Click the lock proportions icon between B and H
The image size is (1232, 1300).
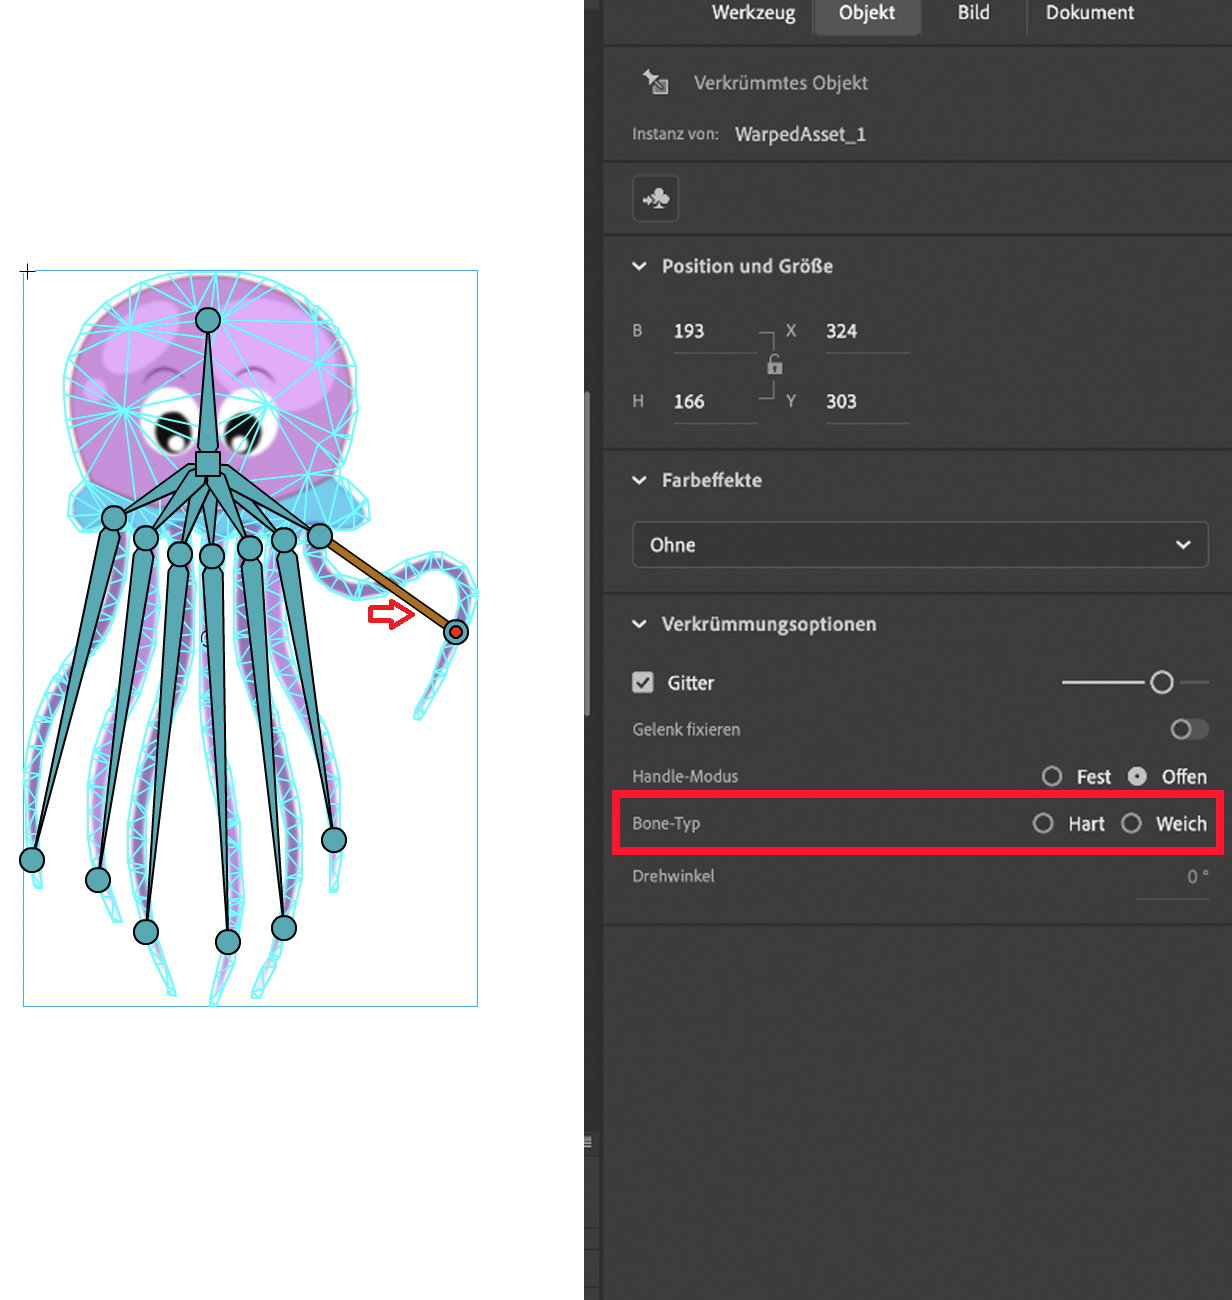(775, 366)
